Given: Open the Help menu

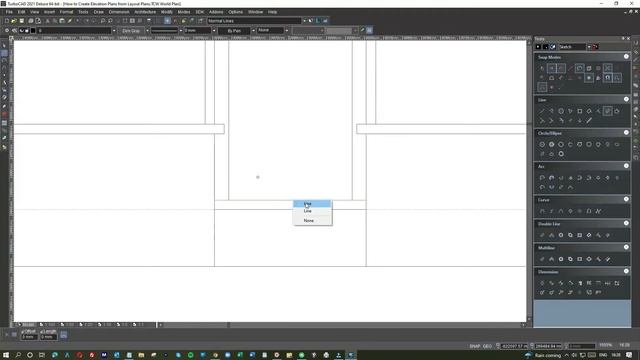Looking at the screenshot, I should pos(272,12).
